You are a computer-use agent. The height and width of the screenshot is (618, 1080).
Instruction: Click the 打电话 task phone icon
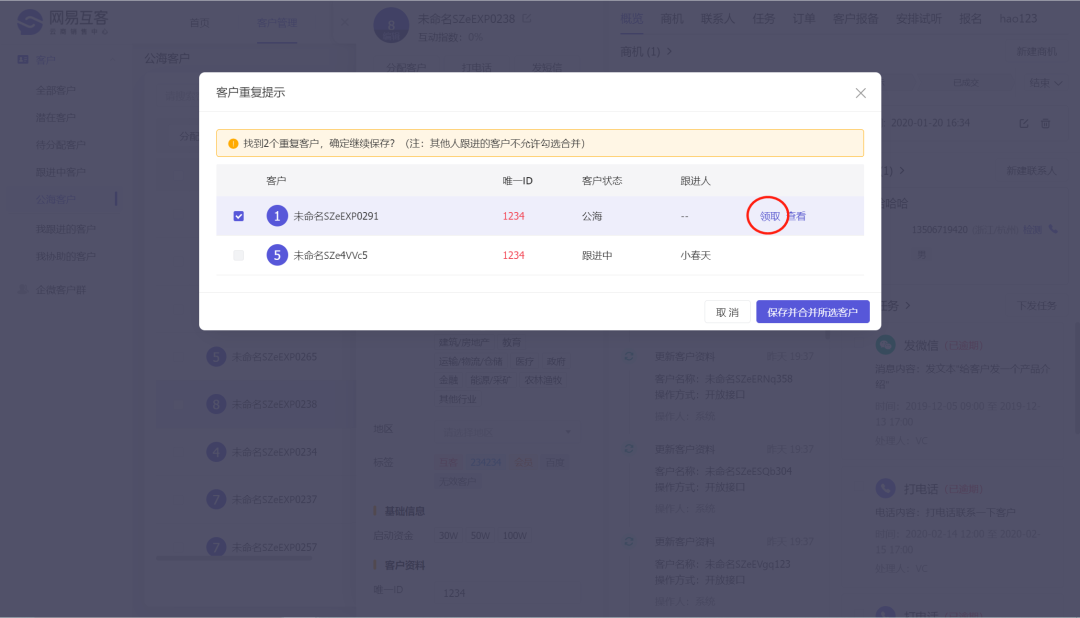(885, 488)
